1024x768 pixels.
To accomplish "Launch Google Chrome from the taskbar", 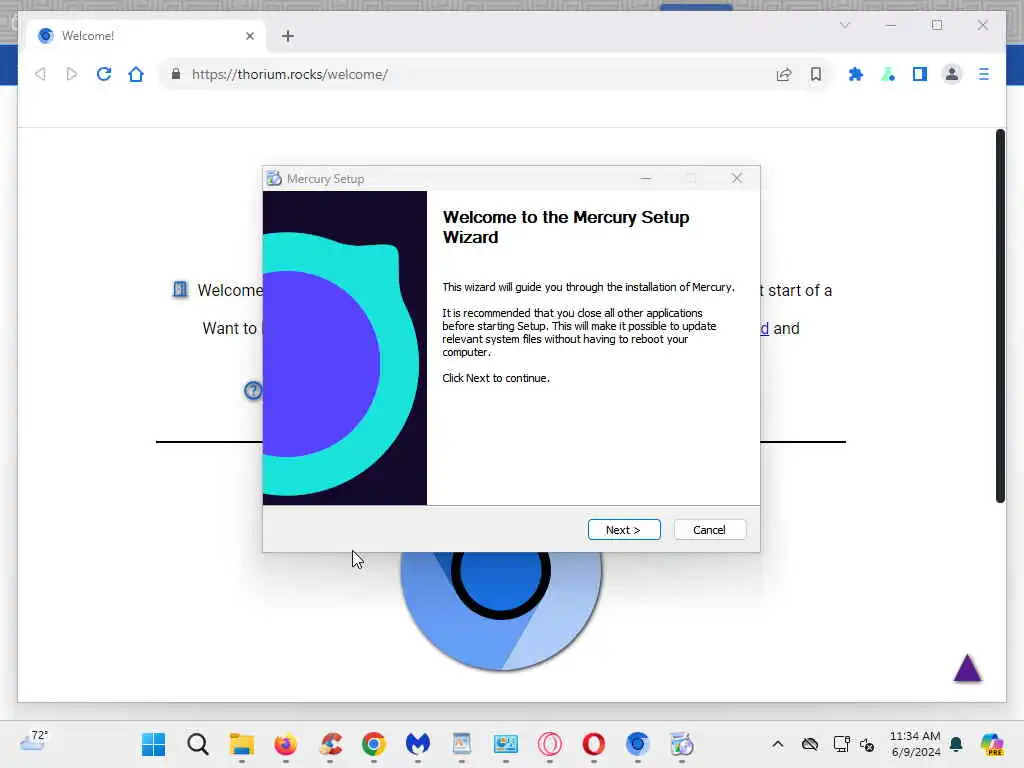I will (374, 744).
